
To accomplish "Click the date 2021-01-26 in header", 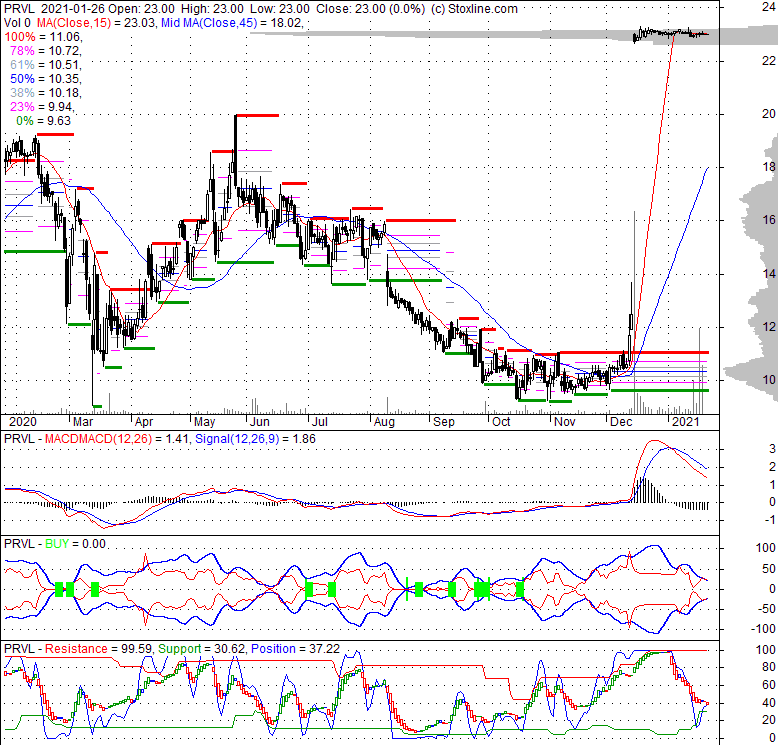I will click(73, 9).
